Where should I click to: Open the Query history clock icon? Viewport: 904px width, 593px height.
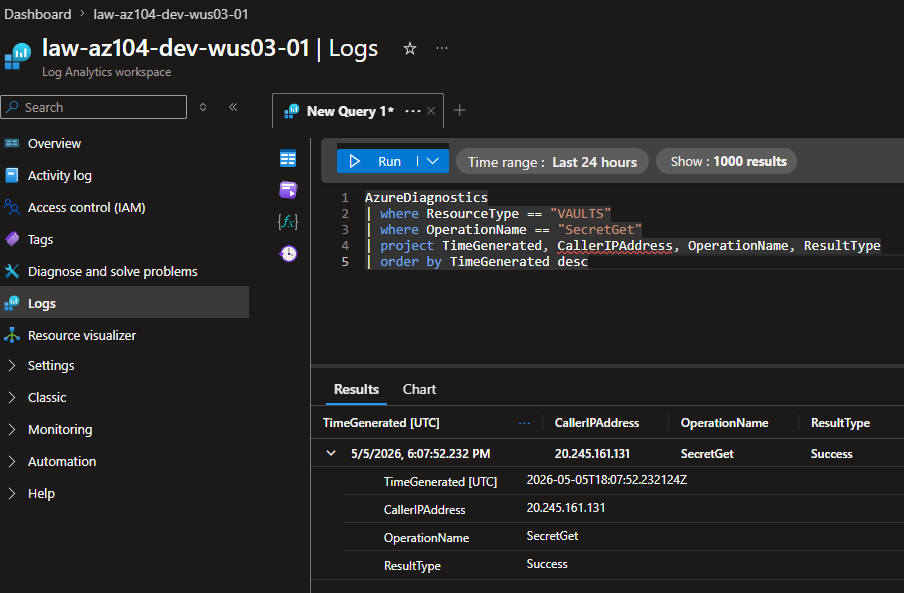click(x=288, y=254)
